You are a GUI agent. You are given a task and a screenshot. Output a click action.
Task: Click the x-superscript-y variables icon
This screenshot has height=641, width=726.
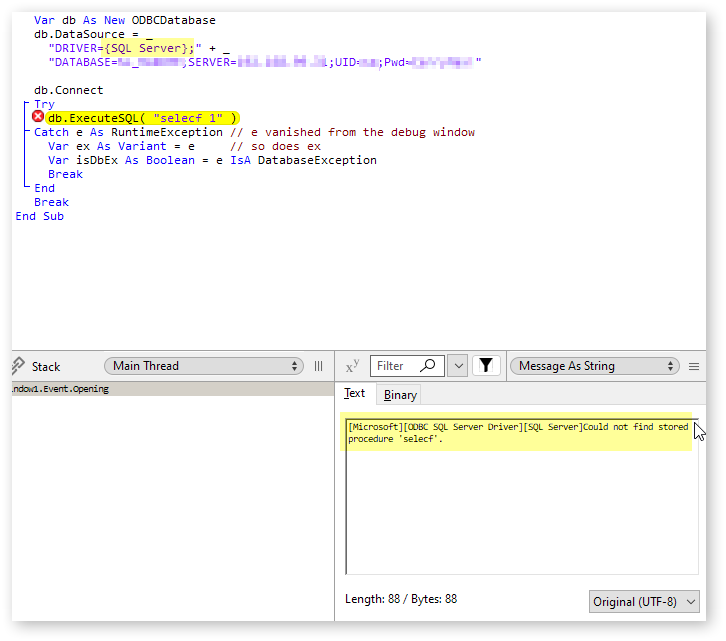[352, 366]
